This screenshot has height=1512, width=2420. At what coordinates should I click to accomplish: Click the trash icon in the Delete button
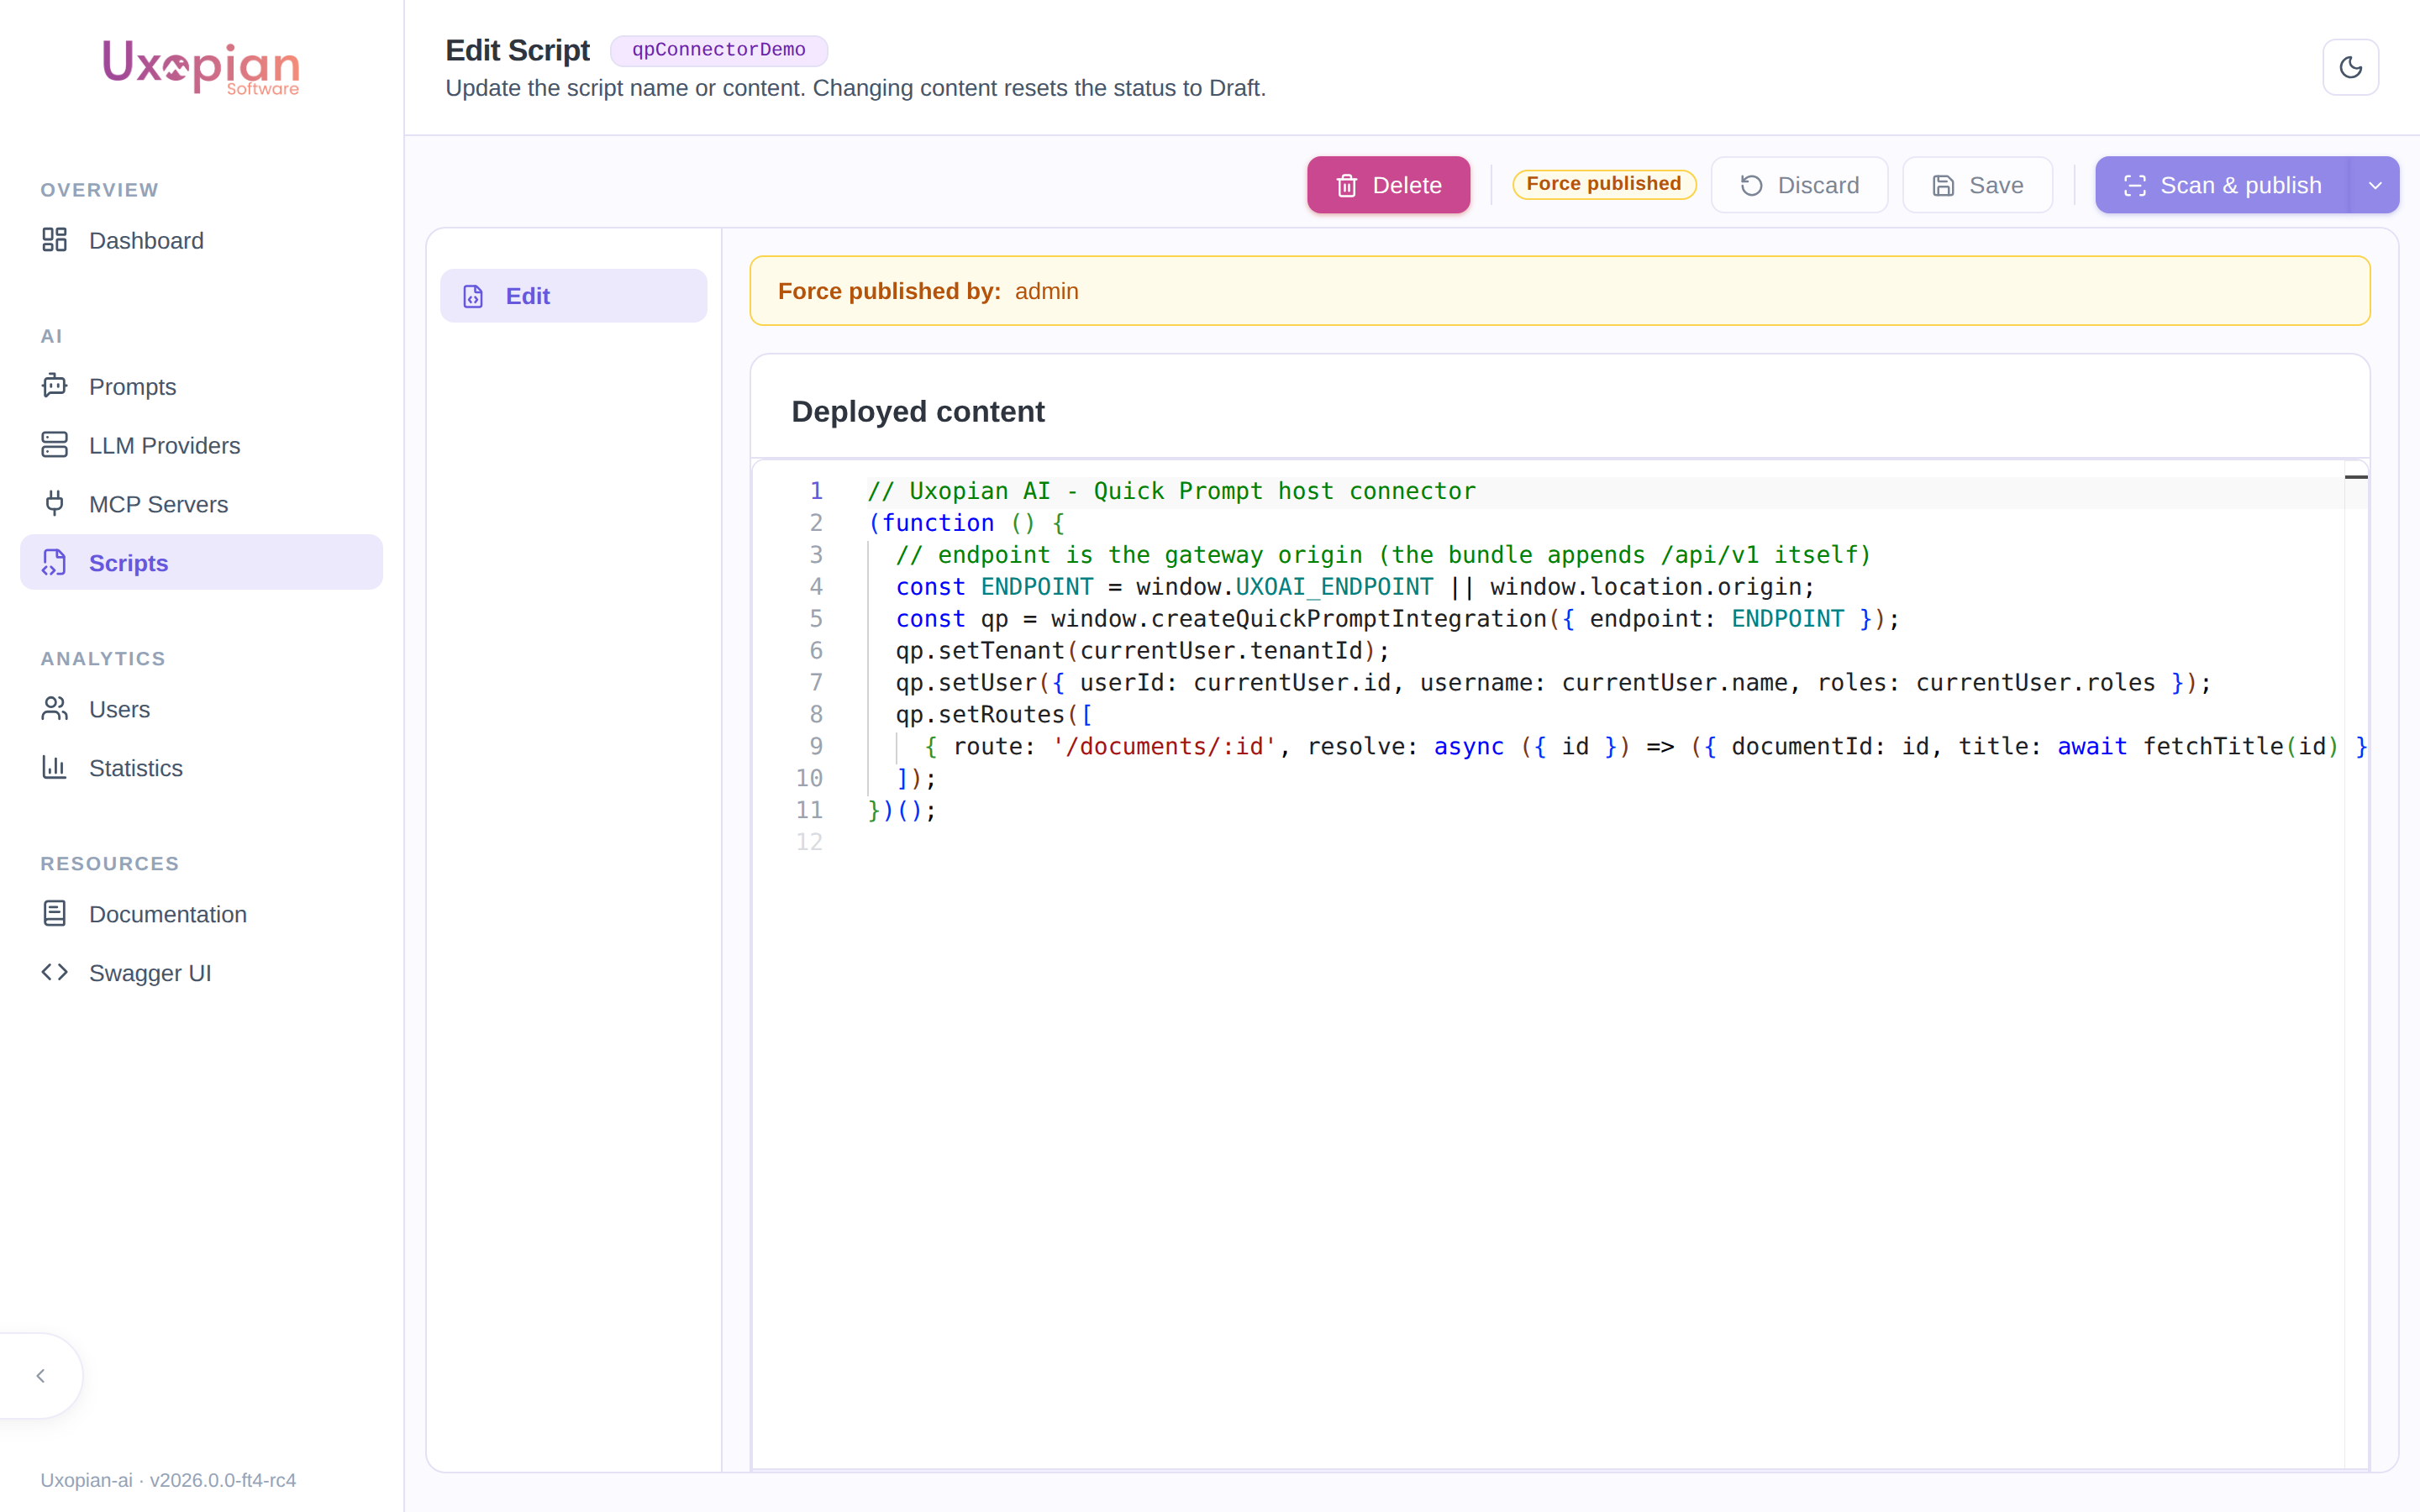[1347, 185]
